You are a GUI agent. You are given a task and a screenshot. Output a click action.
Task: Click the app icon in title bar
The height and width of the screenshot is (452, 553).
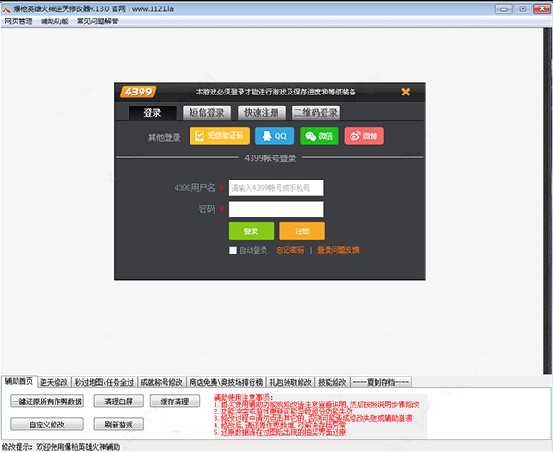tap(6, 9)
